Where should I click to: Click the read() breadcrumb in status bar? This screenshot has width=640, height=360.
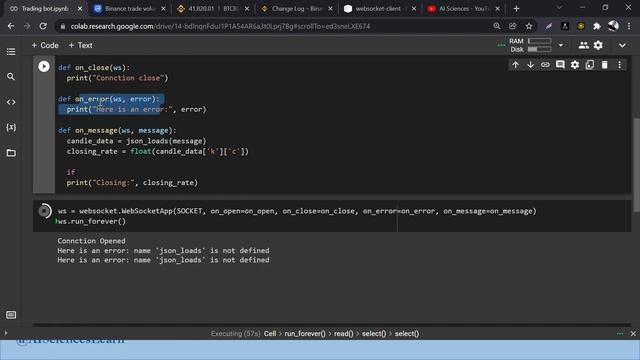343,334
